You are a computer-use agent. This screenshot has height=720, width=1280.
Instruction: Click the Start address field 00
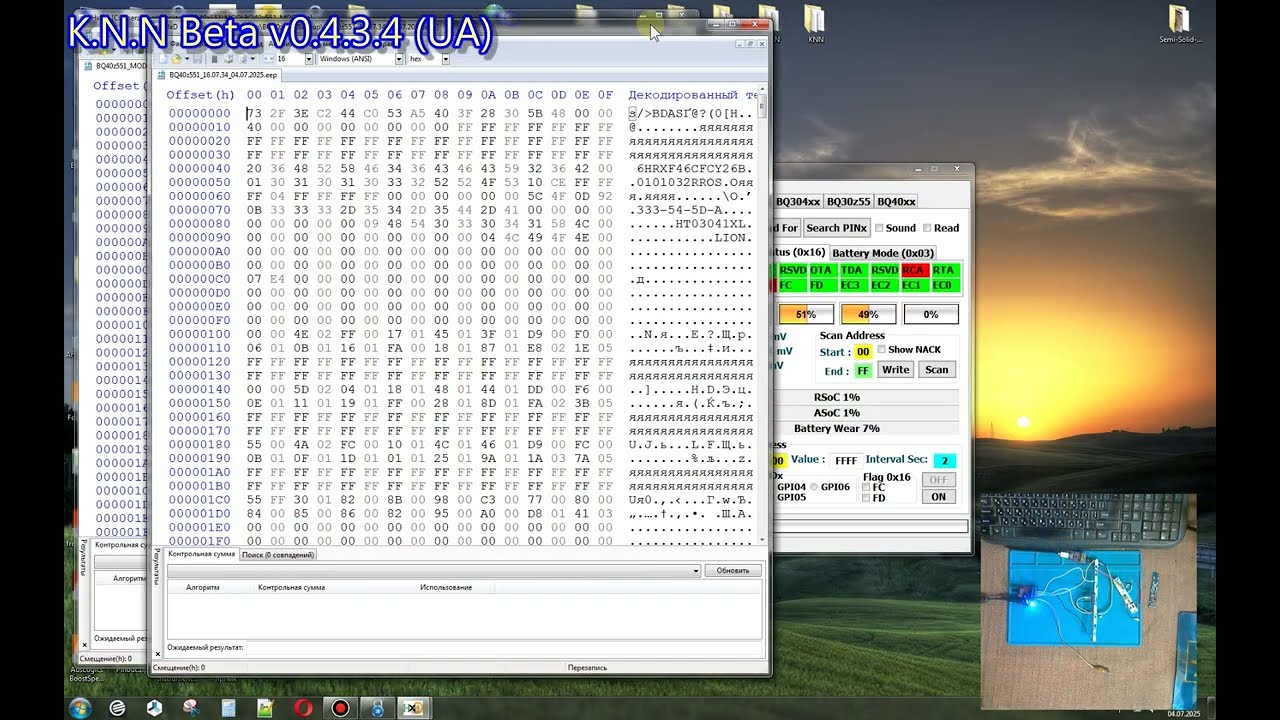coord(863,352)
